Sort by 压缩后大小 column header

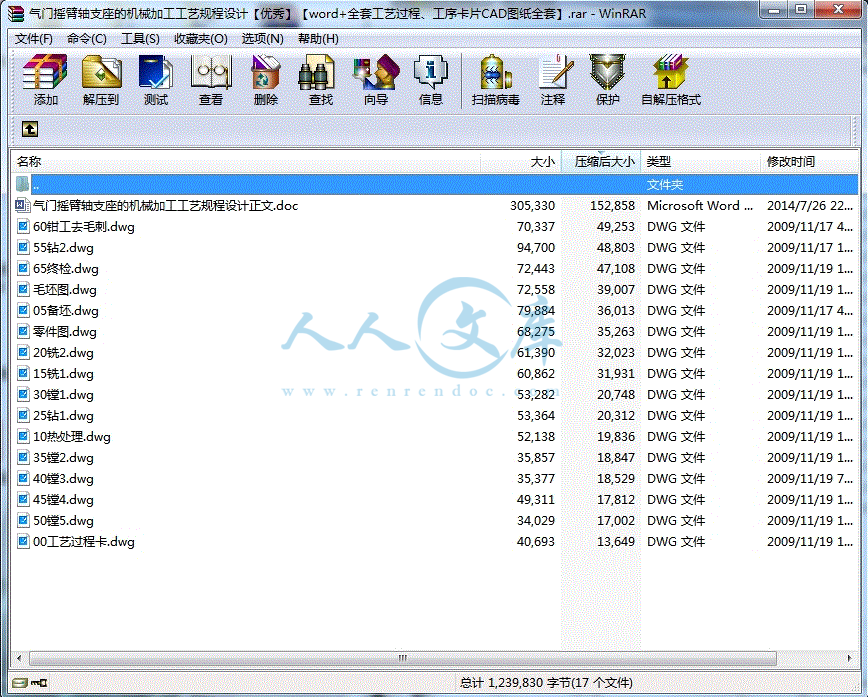click(601, 162)
